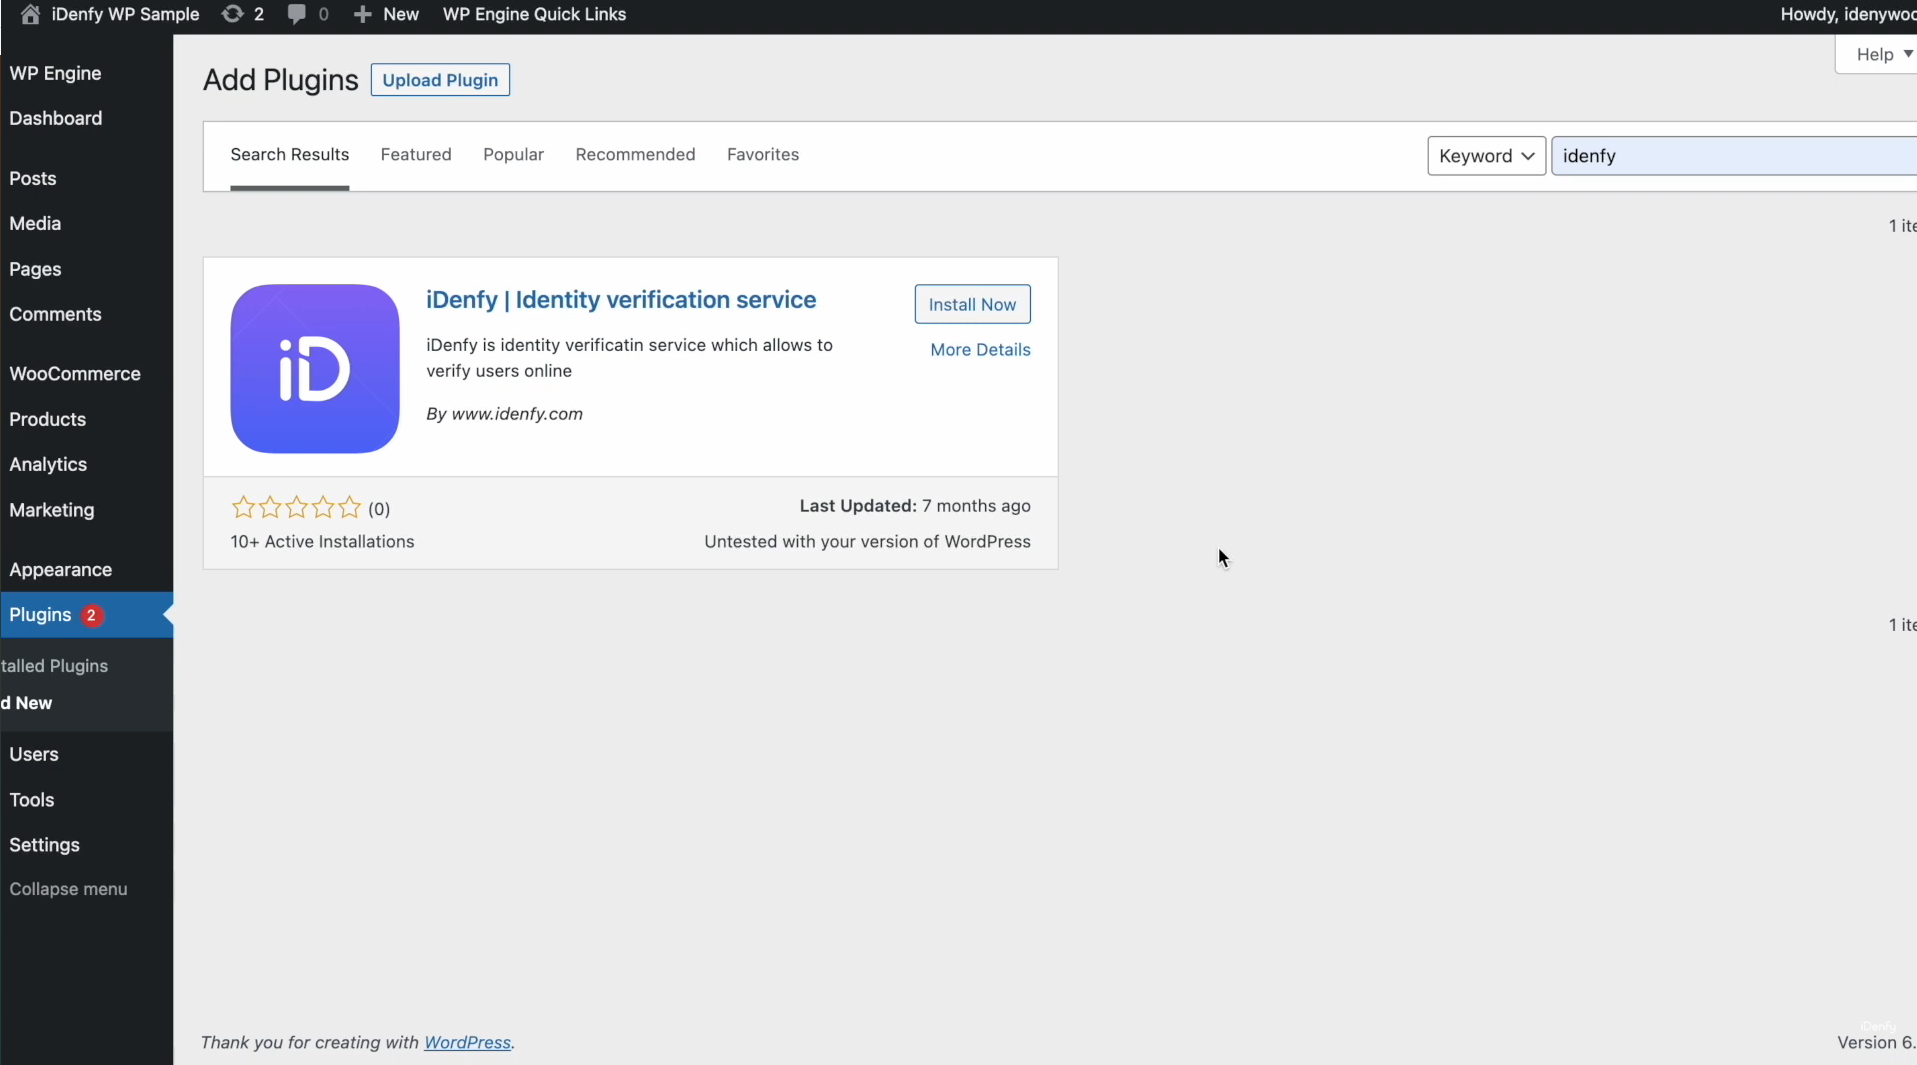
Task: Open the Howdy user account menu
Action: 1855,14
